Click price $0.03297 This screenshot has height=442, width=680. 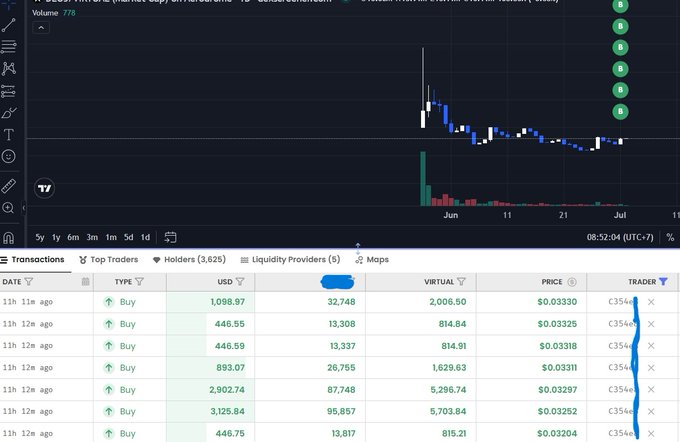pos(558,390)
